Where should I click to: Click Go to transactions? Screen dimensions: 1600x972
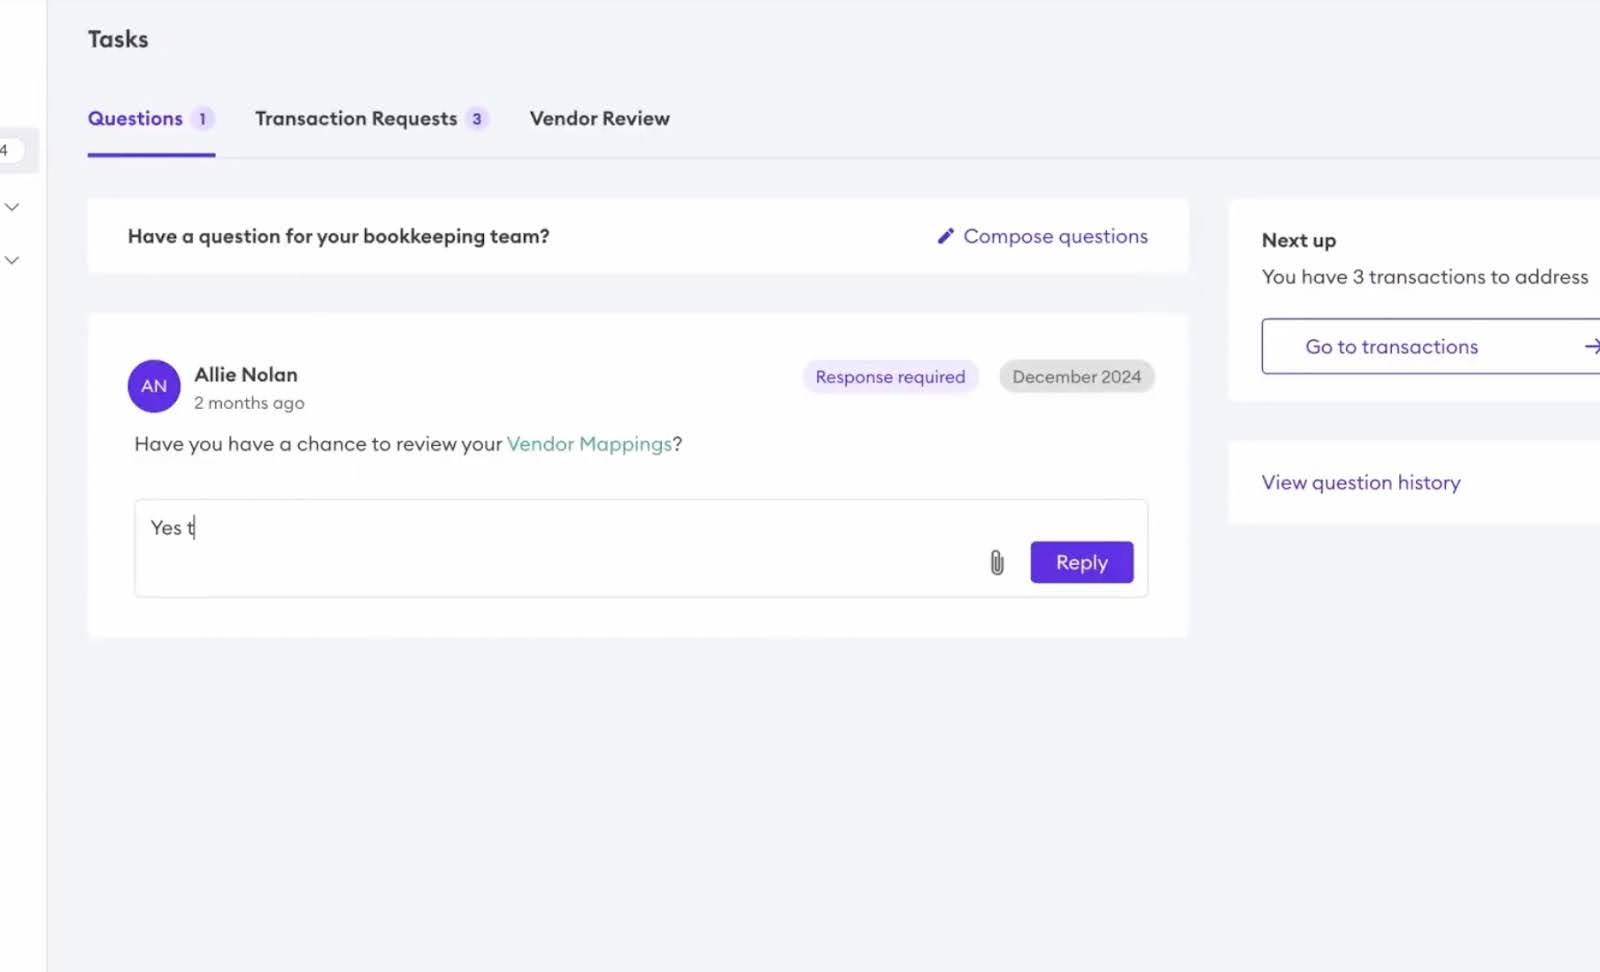pyautogui.click(x=1391, y=346)
